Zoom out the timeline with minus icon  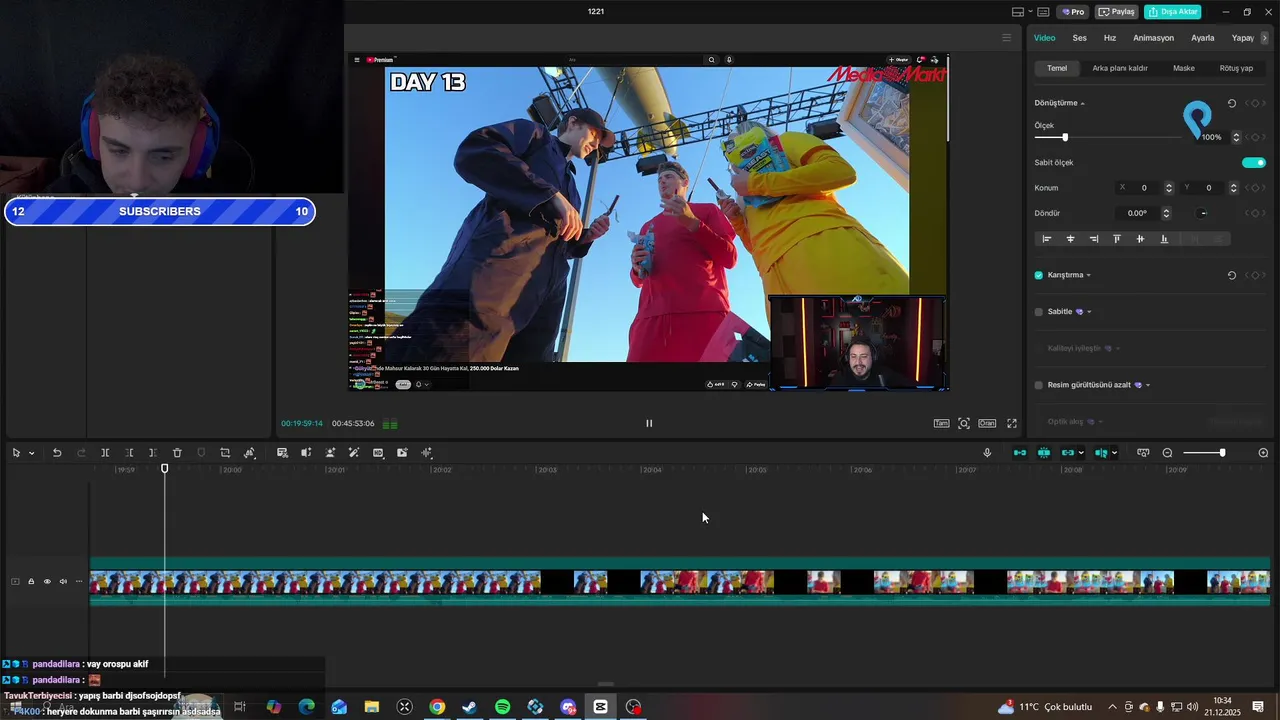click(1167, 453)
